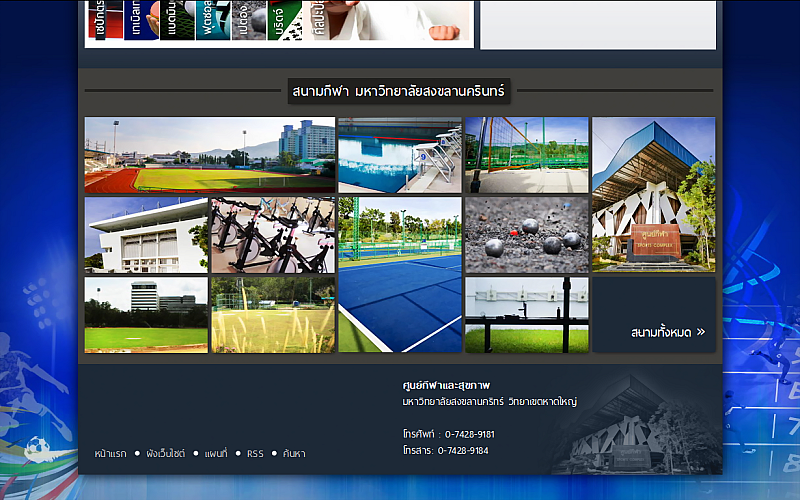
Task: View the exercise bikes gym photo
Action: click(273, 235)
